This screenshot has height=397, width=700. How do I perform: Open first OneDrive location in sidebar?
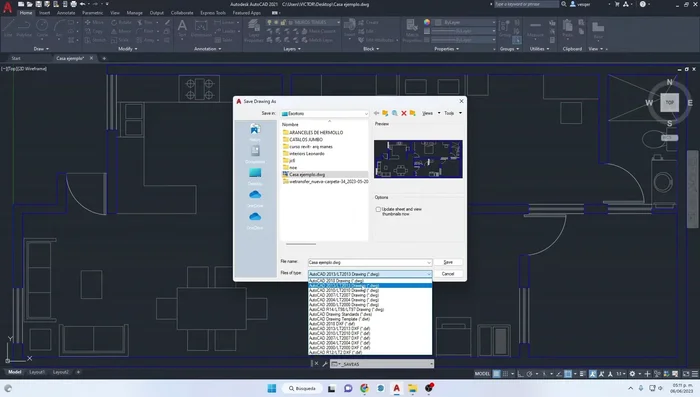pyautogui.click(x=255, y=198)
